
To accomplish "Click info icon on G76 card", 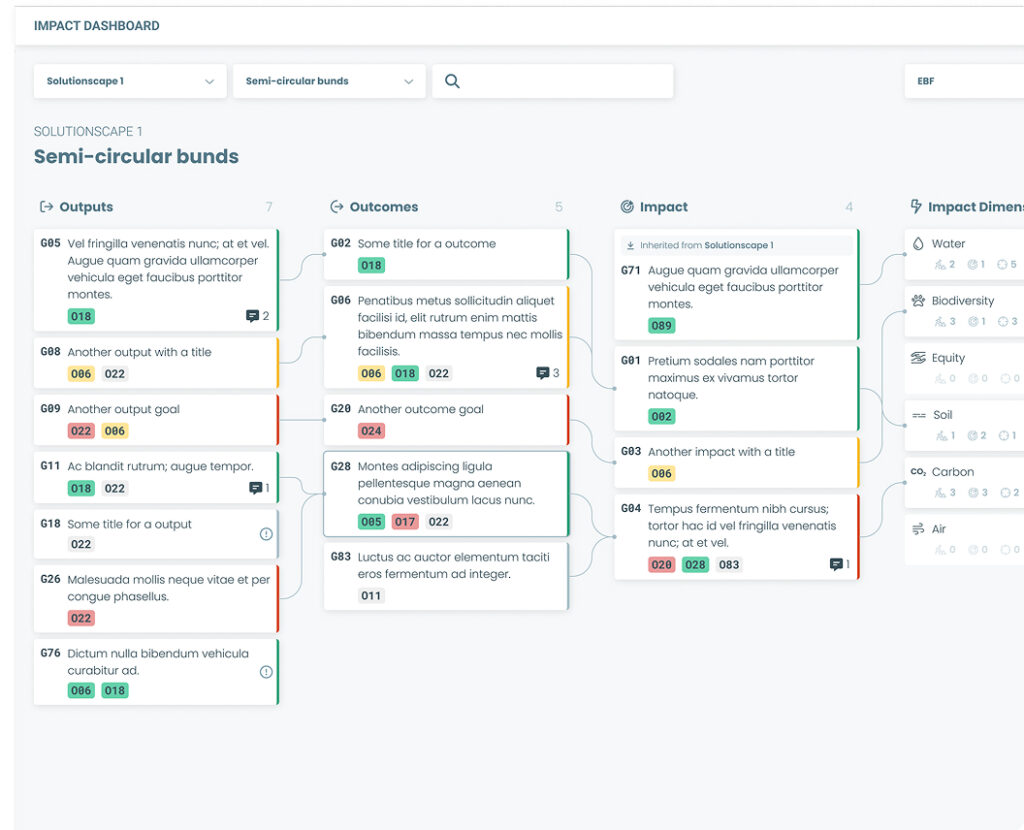I will pyautogui.click(x=266, y=672).
